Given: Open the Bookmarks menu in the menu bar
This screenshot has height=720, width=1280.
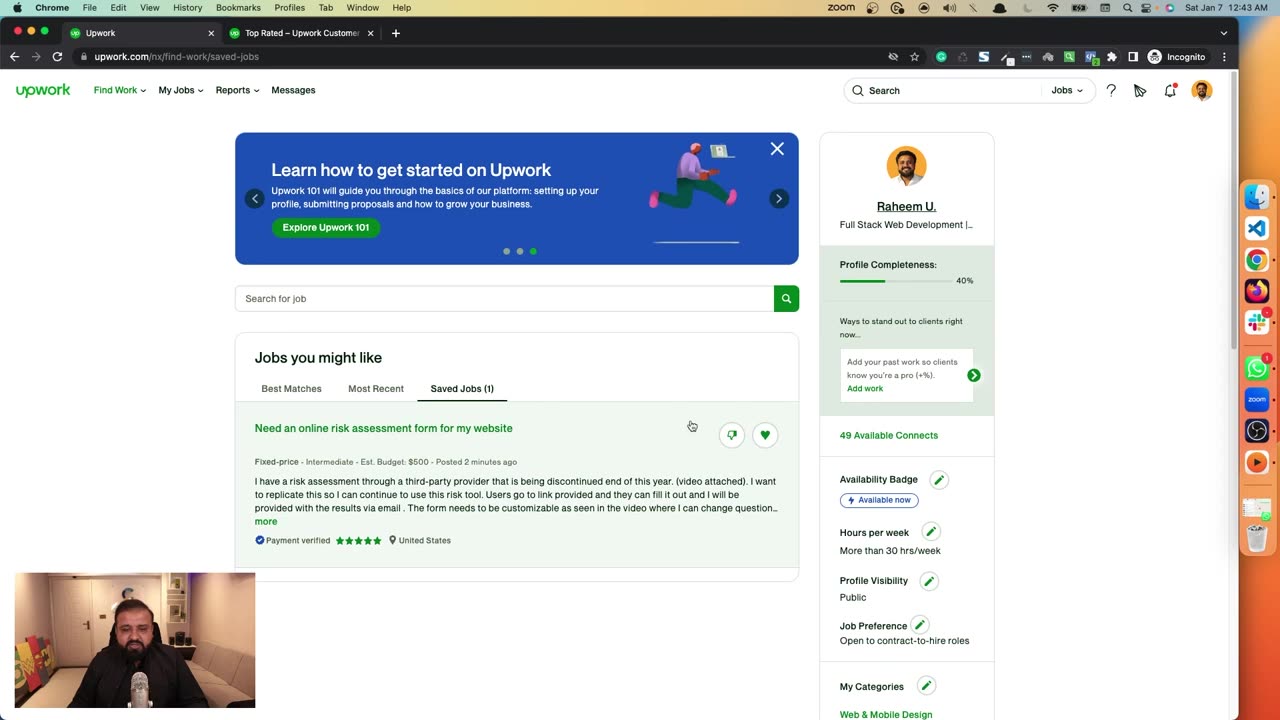Looking at the screenshot, I should 238,8.
